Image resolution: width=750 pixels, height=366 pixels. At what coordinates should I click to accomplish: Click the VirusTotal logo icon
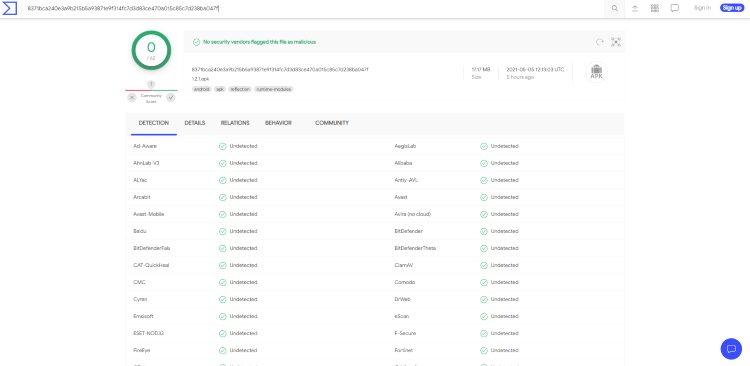coord(10,8)
